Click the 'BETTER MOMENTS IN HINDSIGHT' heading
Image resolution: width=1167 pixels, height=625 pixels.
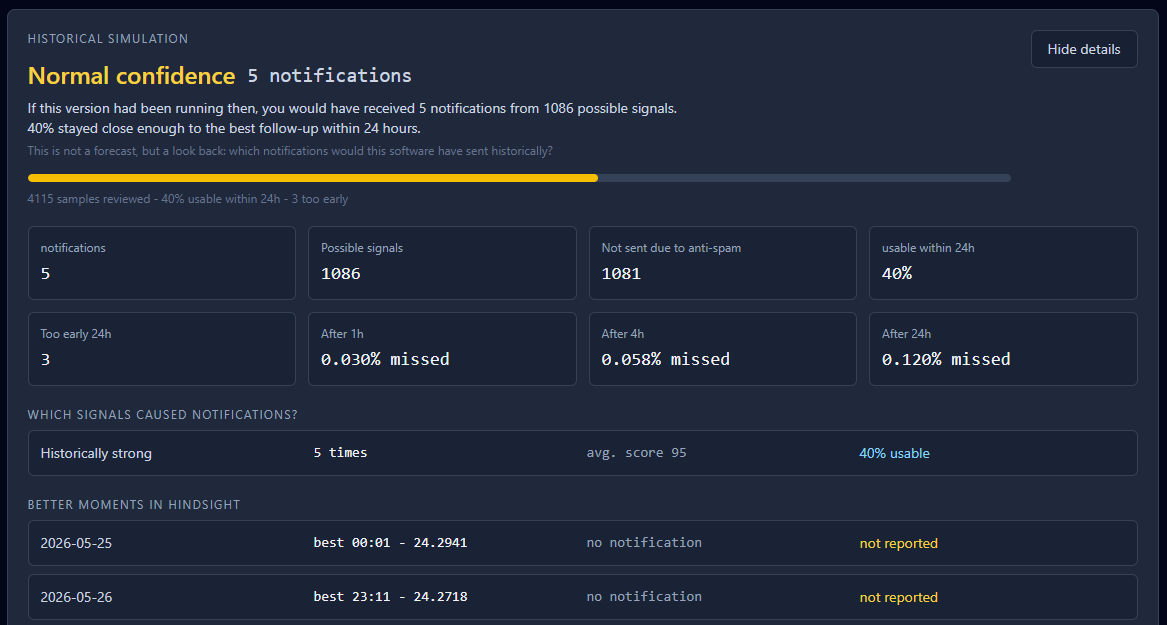[134, 504]
